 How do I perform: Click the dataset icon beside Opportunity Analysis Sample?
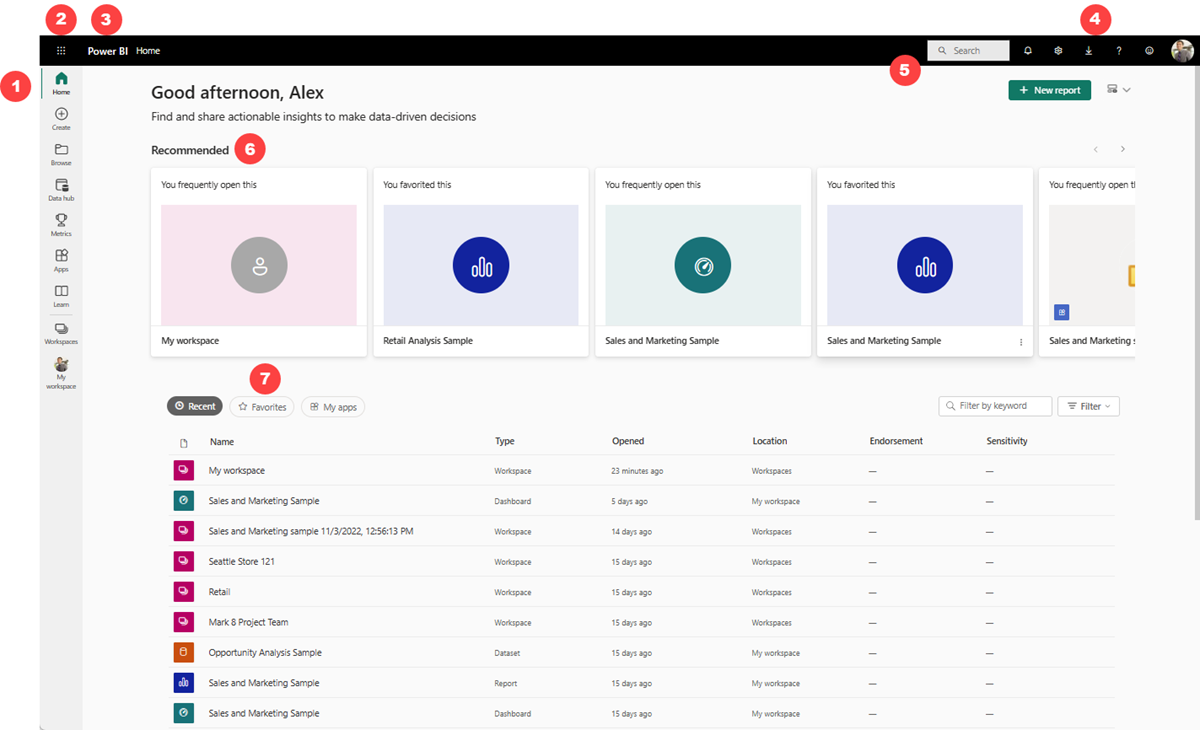pos(183,653)
